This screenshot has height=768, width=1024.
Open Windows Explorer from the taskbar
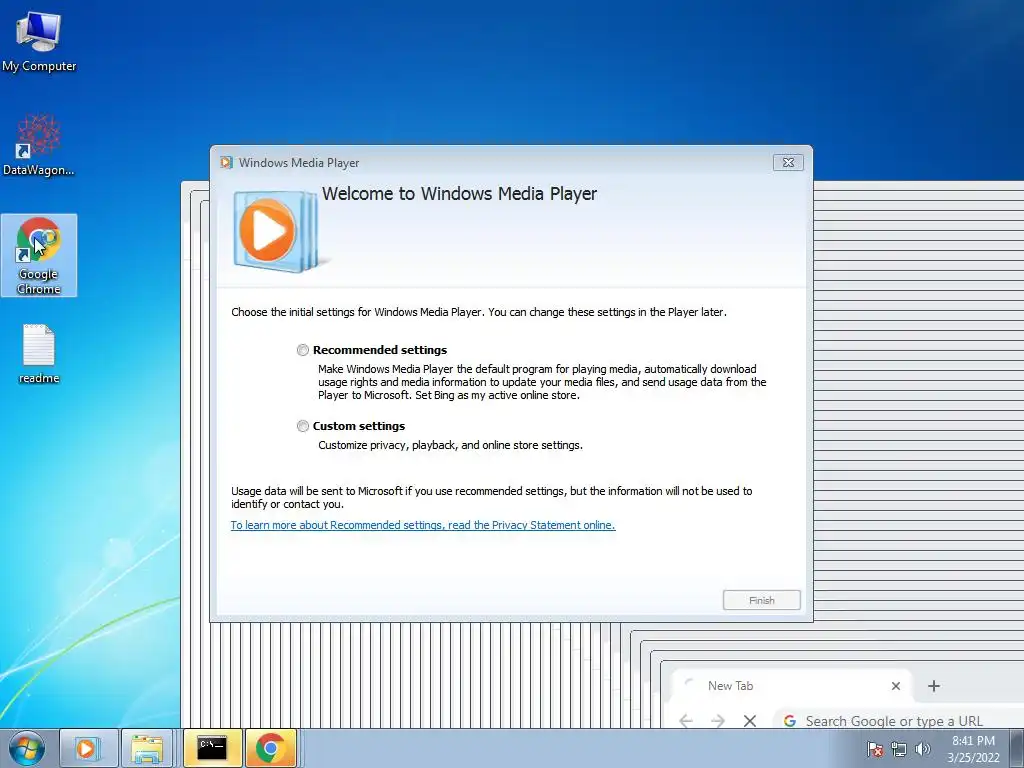pyautogui.click(x=148, y=748)
